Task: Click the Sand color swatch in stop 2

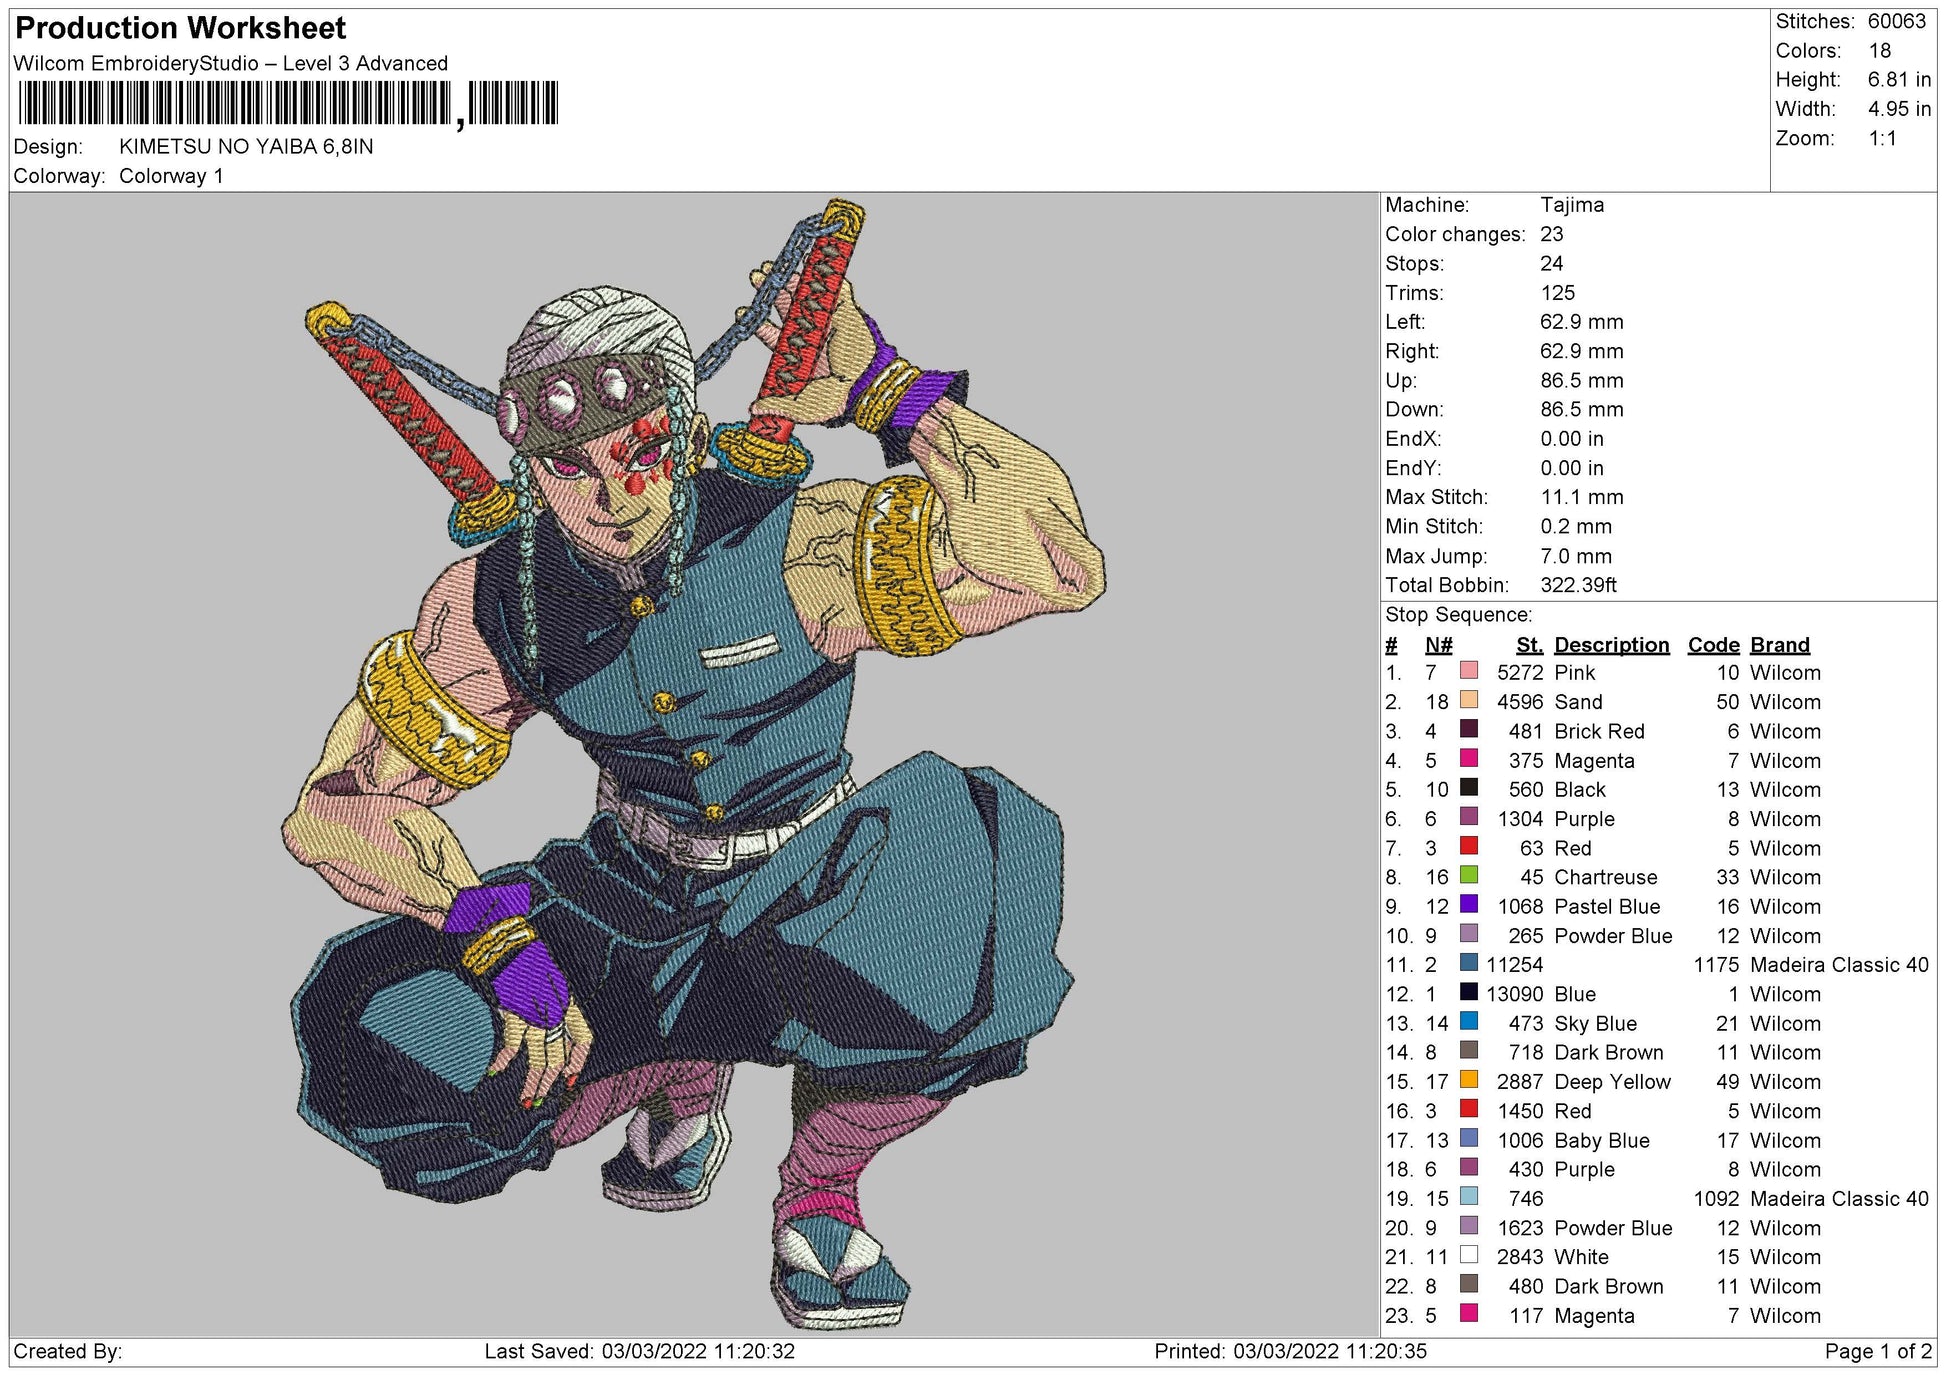Action: pos(1468,700)
